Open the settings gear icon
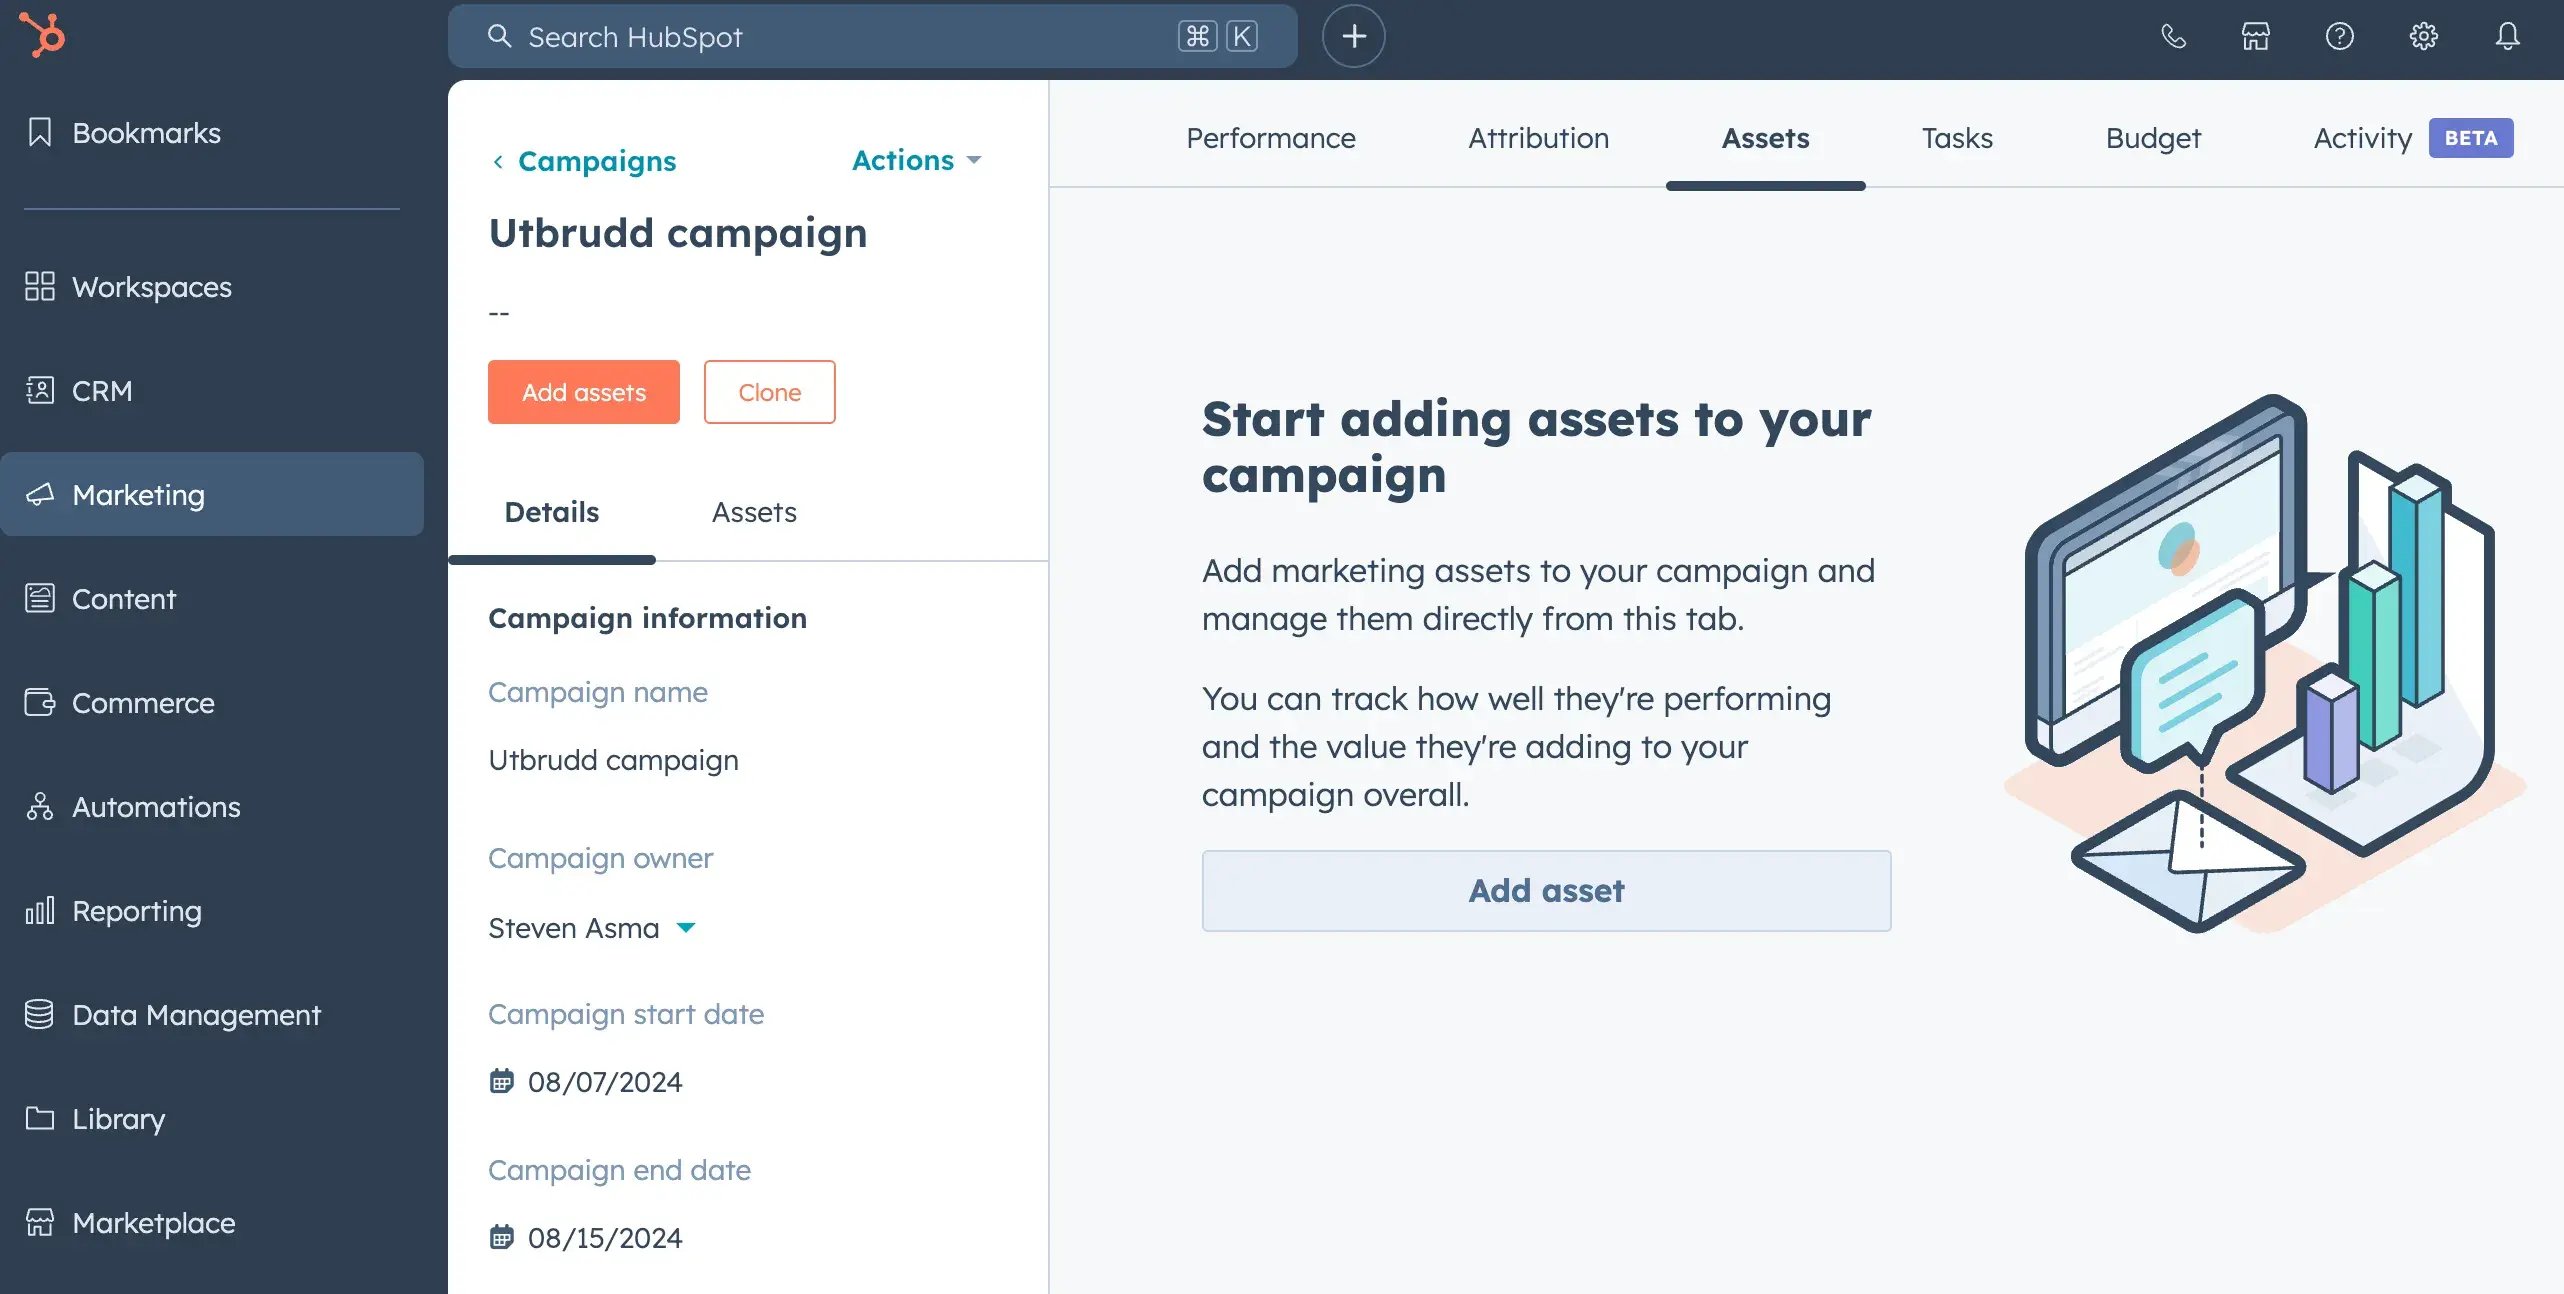Image resolution: width=2564 pixels, height=1294 pixels. [x=2419, y=36]
